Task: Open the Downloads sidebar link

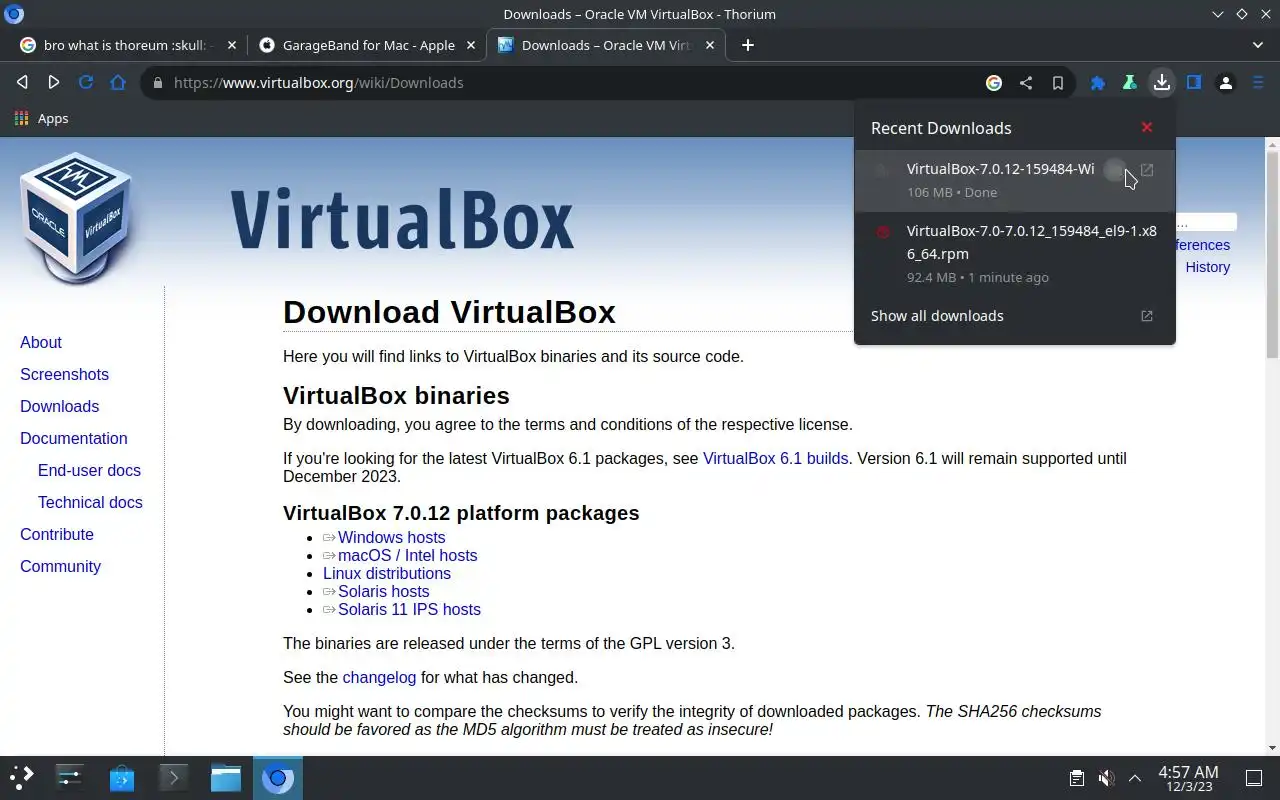Action: point(59,406)
